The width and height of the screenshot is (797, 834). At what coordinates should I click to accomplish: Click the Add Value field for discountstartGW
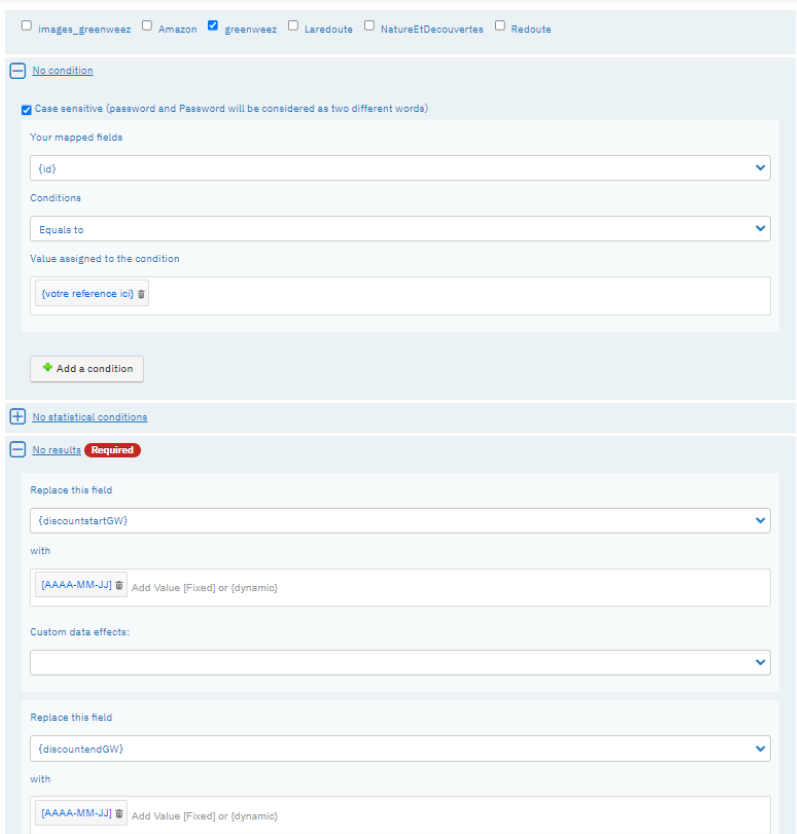[x=447, y=588]
